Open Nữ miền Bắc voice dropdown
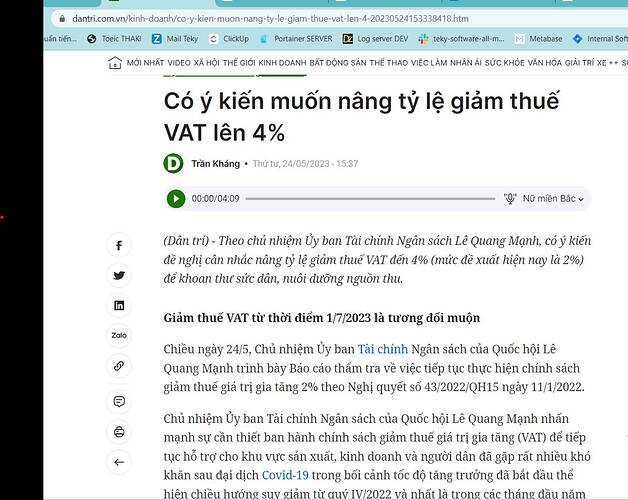The height and width of the screenshot is (500, 628). [x=553, y=199]
